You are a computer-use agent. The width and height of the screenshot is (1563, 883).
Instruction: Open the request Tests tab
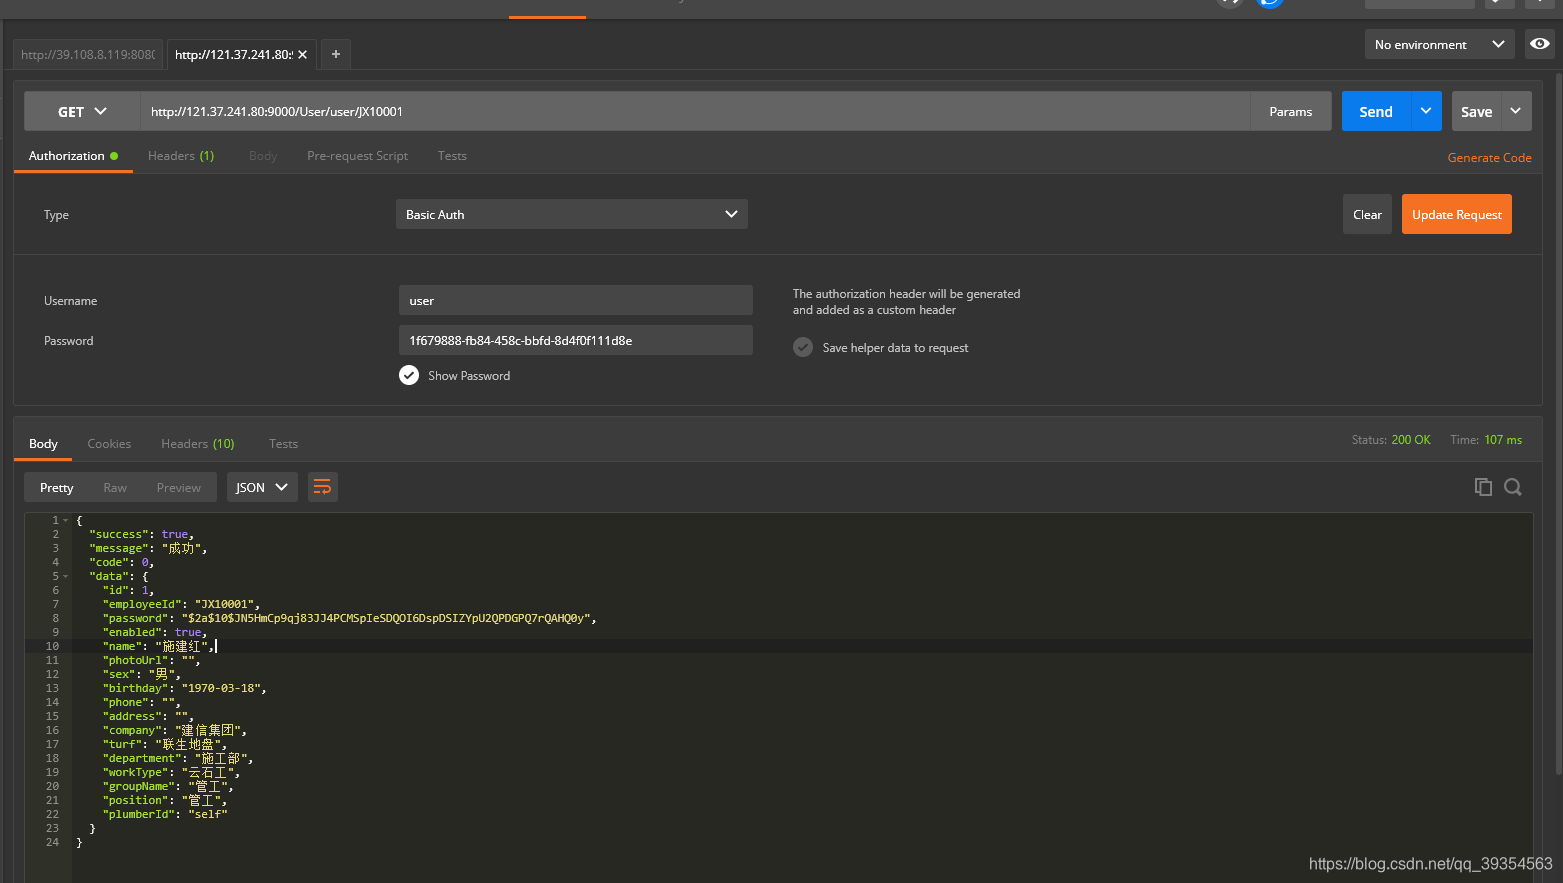tap(452, 156)
